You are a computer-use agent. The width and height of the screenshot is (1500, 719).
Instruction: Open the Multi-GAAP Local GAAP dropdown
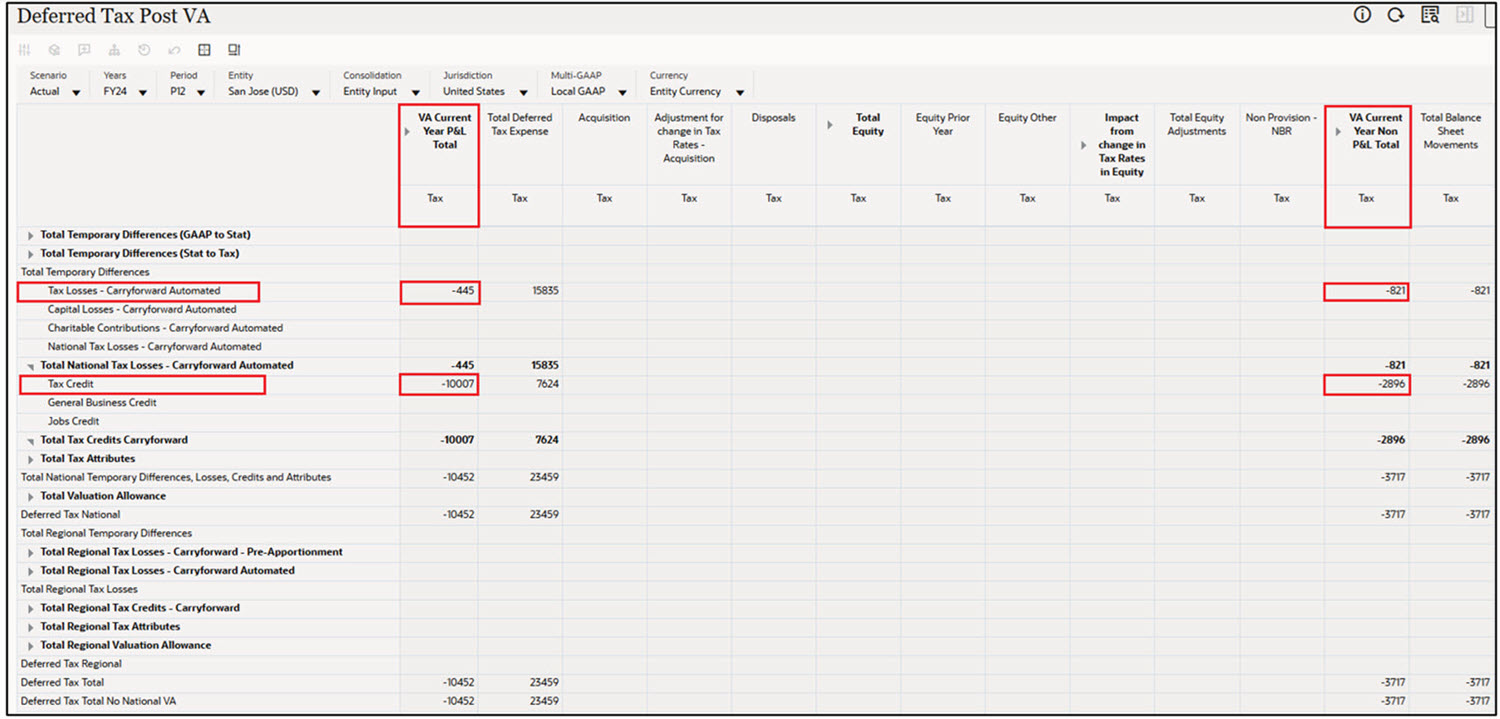pyautogui.click(x=622, y=93)
